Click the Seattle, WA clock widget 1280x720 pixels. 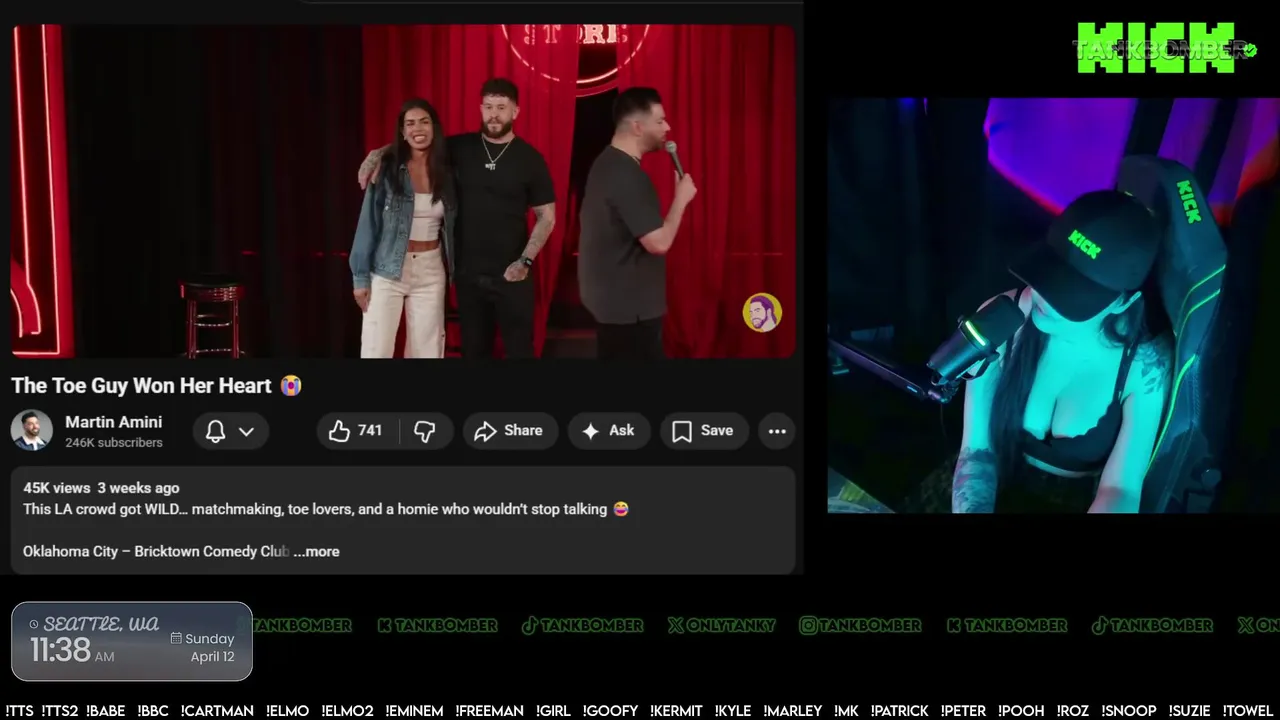(x=132, y=641)
